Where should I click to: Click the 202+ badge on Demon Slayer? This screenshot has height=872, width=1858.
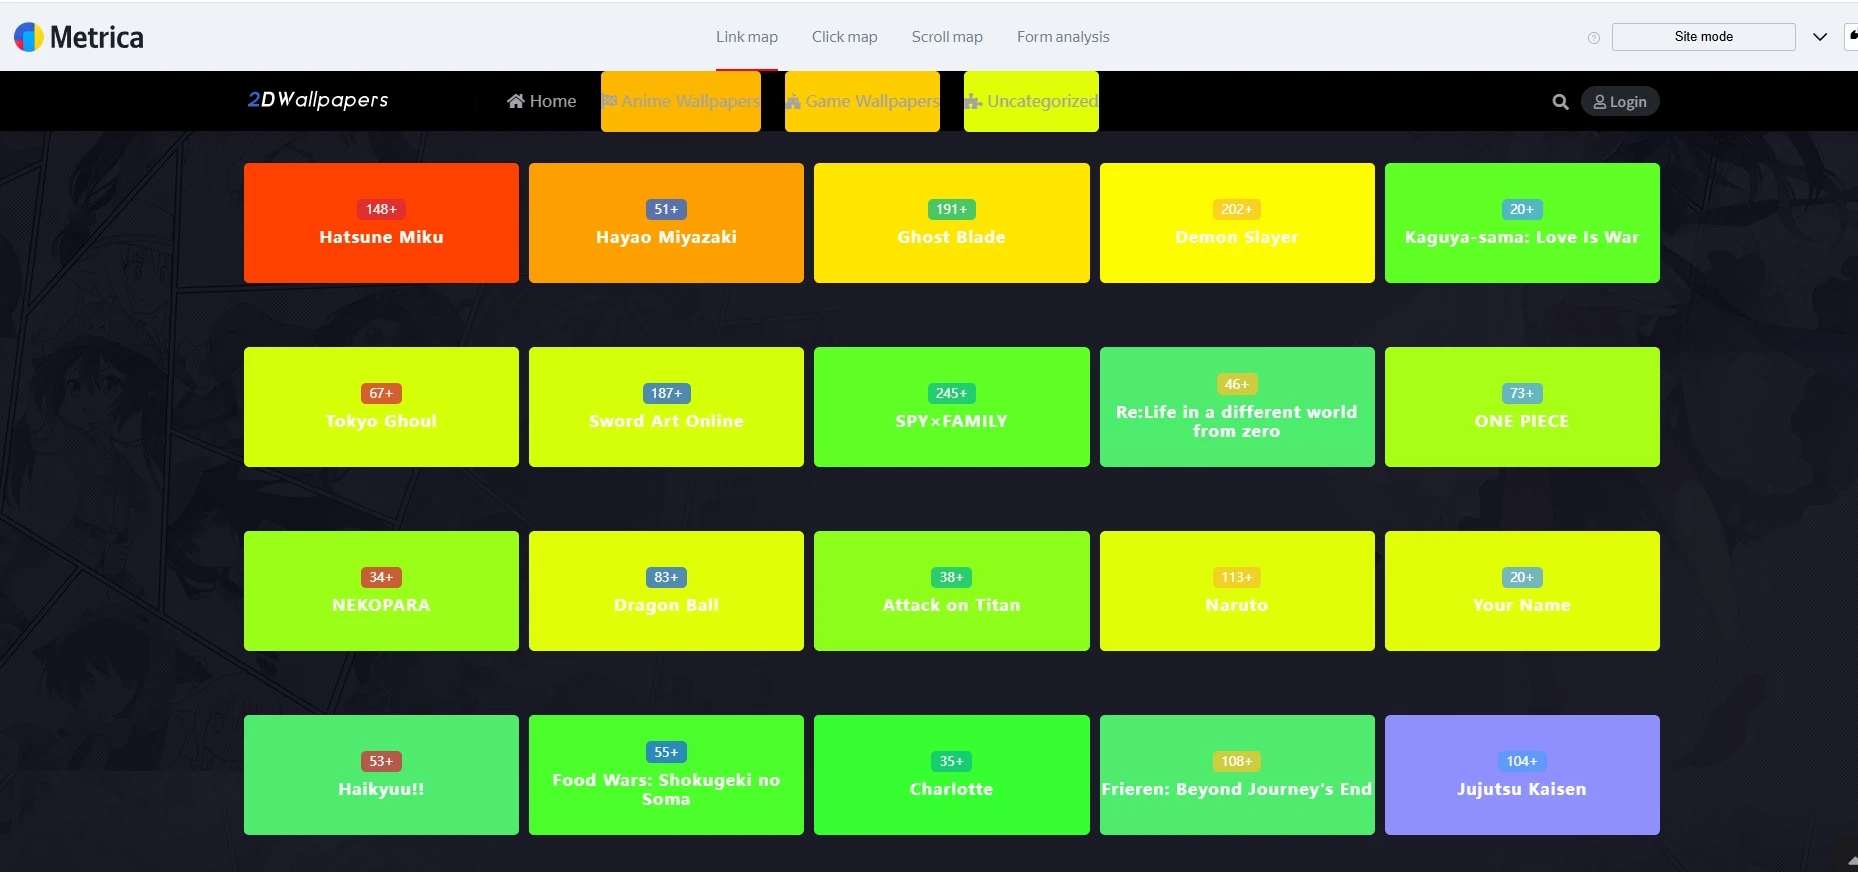point(1236,209)
